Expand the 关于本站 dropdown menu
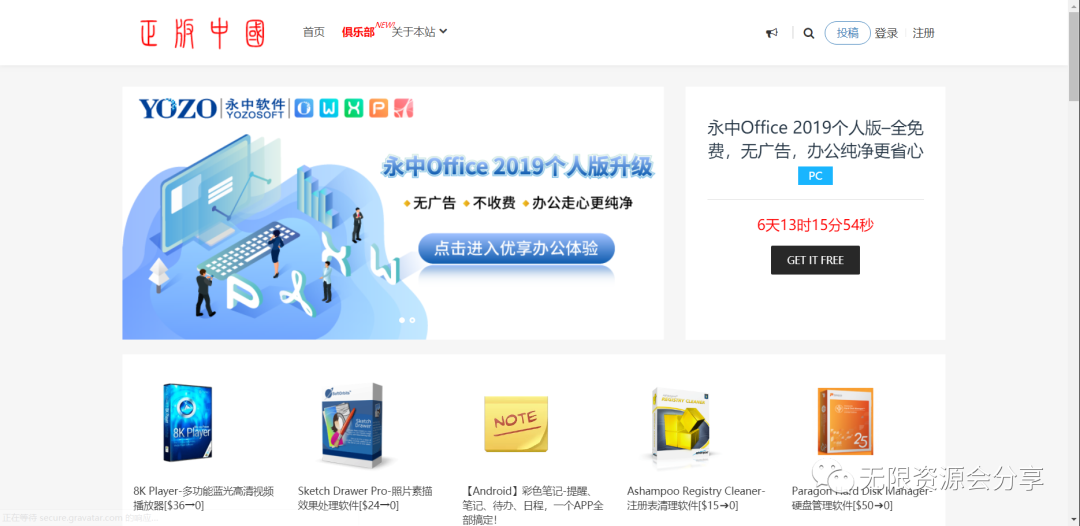The width and height of the screenshot is (1080, 526). pyautogui.click(x=419, y=32)
